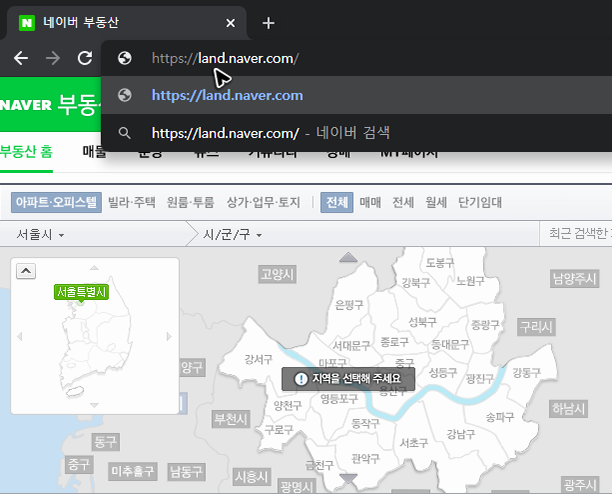Jump to 하남시 neighboring city label
This screenshot has height=494, width=612.
tap(568, 409)
